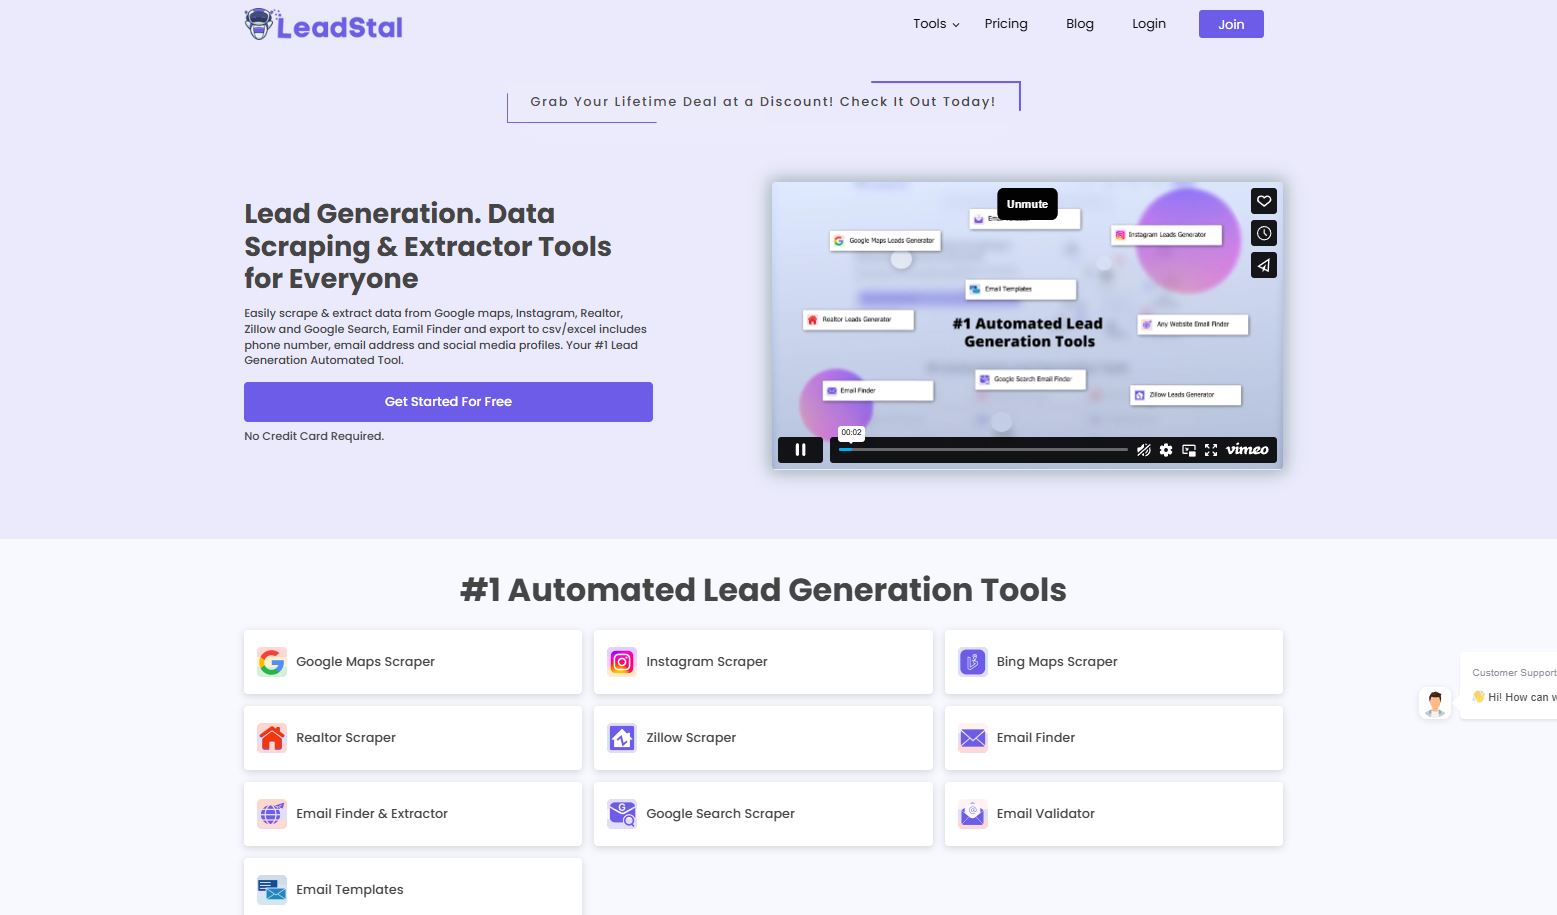1557x915 pixels.
Task: Click the Join button
Action: click(x=1230, y=24)
